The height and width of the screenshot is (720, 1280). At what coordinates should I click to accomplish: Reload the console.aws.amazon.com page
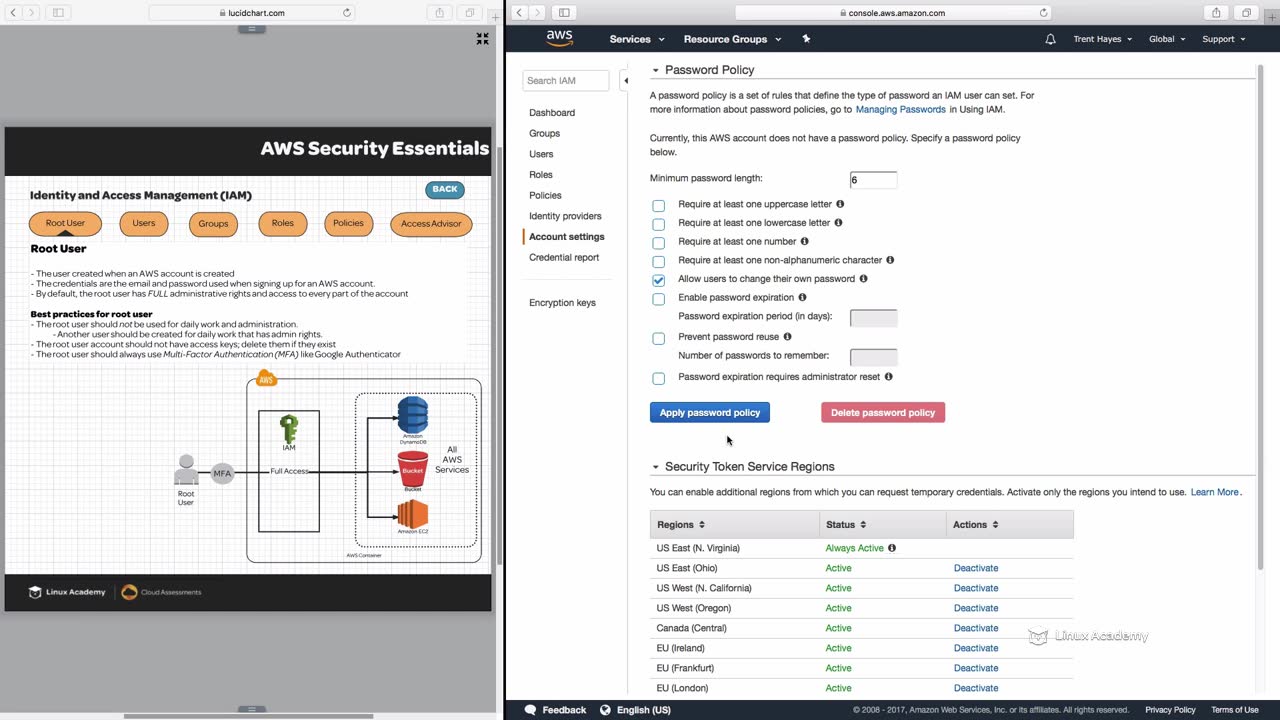click(x=1044, y=13)
